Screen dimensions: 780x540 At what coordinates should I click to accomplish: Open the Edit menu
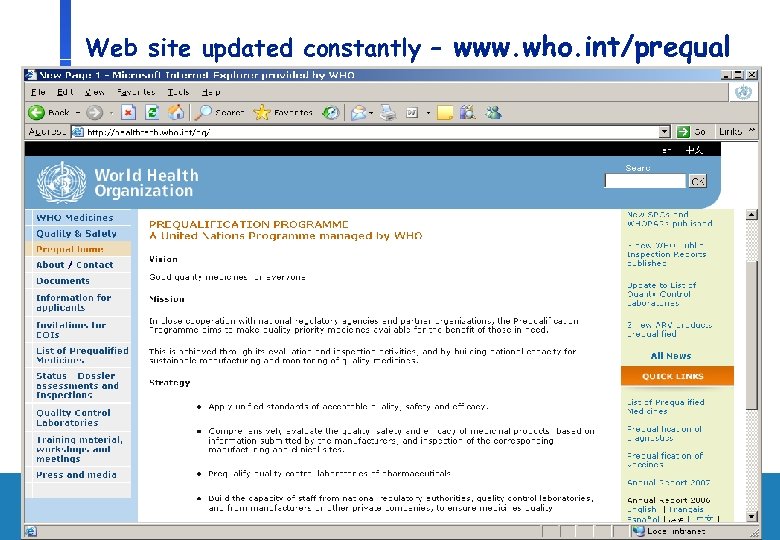pyautogui.click(x=65, y=92)
